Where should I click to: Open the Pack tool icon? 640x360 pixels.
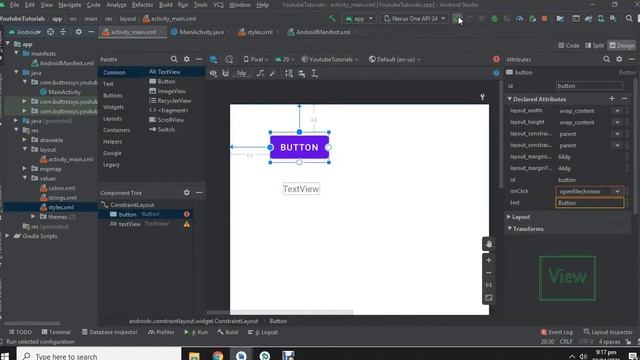pyautogui.click(x=289, y=73)
